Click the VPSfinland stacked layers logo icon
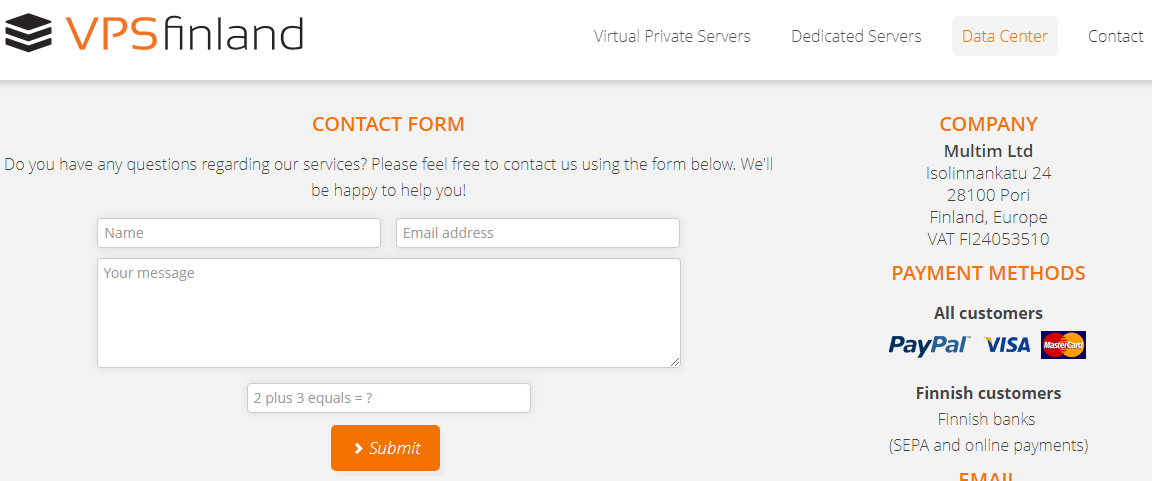 pos(28,33)
